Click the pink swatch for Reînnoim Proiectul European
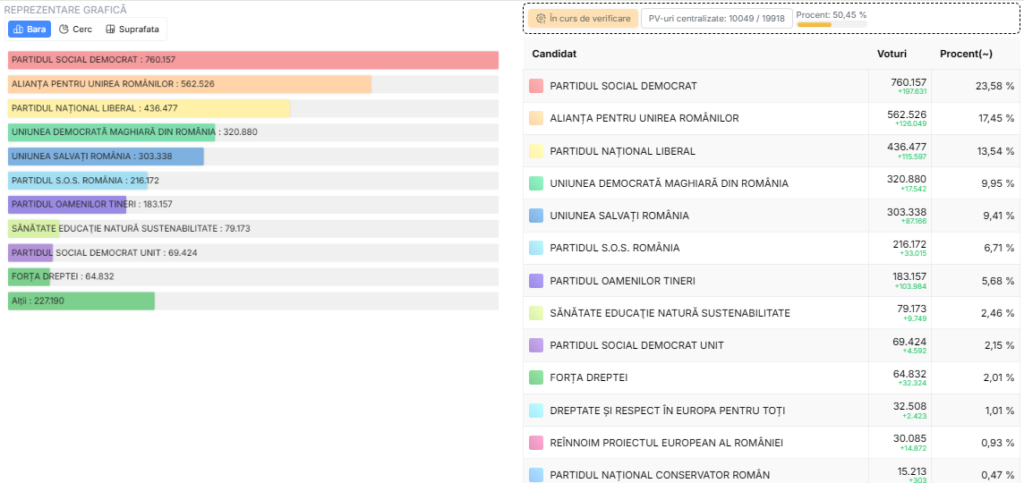Viewport: 1024px width, 483px height. coord(536,443)
